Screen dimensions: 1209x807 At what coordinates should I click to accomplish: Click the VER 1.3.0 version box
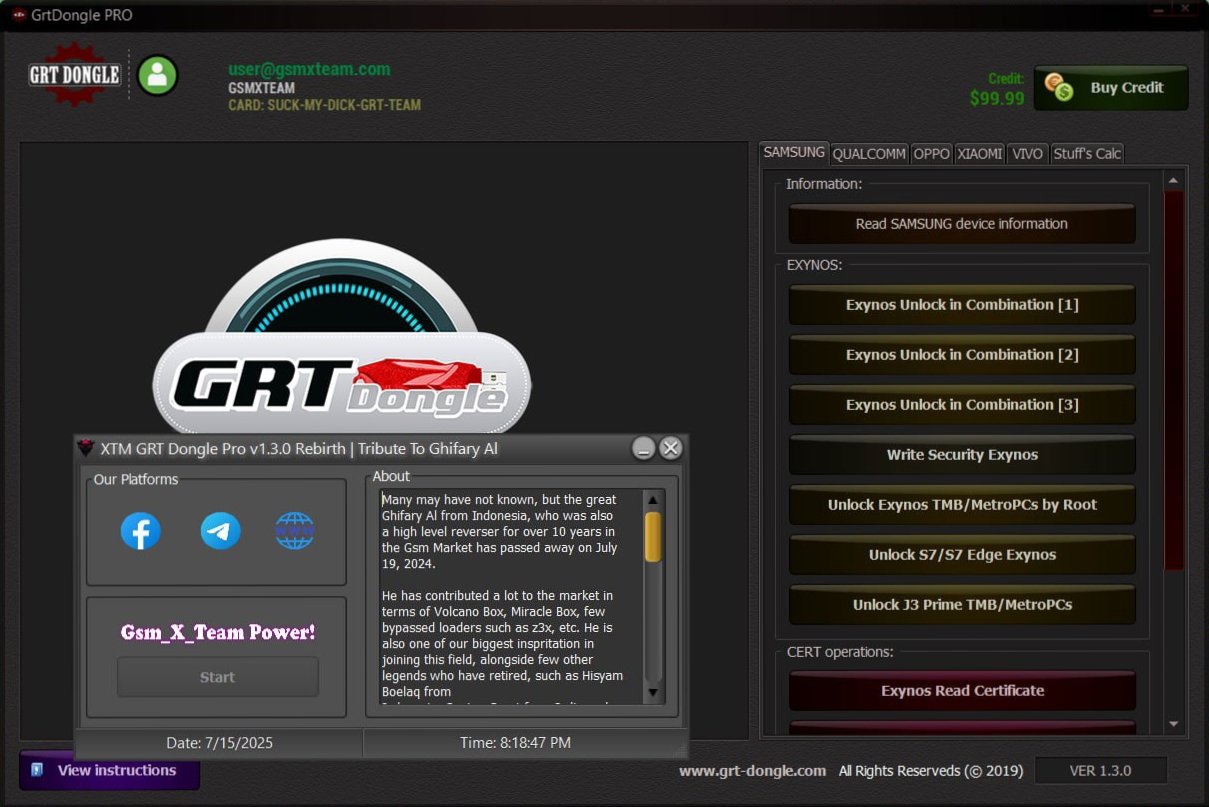(1100, 771)
